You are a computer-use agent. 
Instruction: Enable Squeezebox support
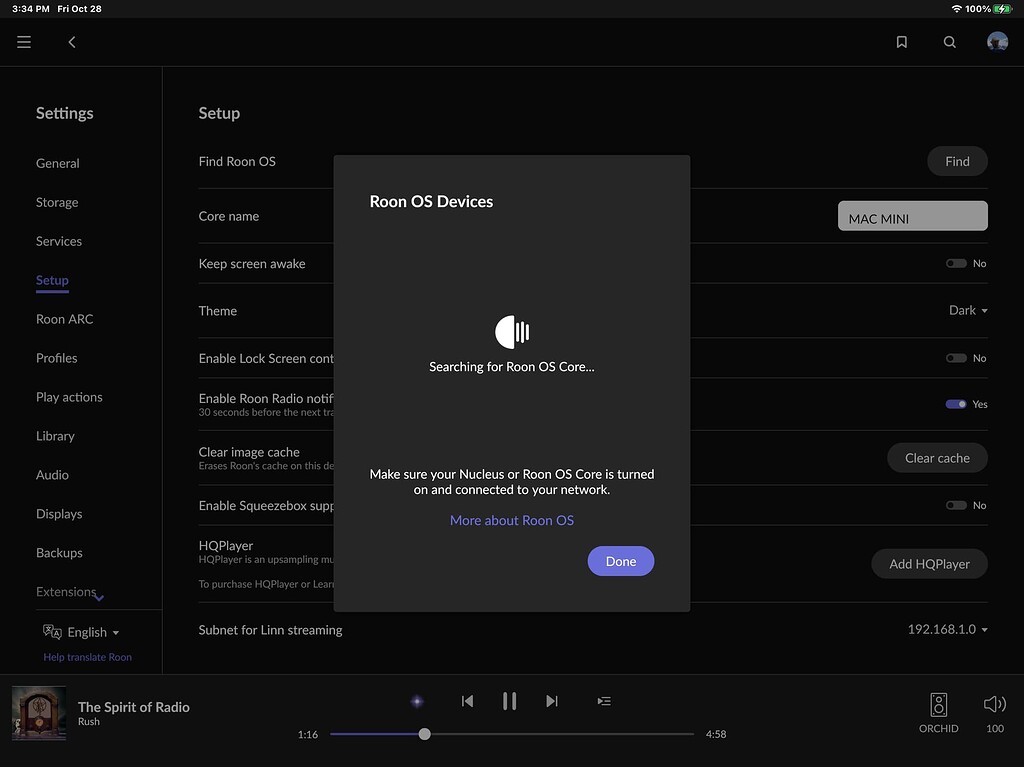tap(957, 505)
